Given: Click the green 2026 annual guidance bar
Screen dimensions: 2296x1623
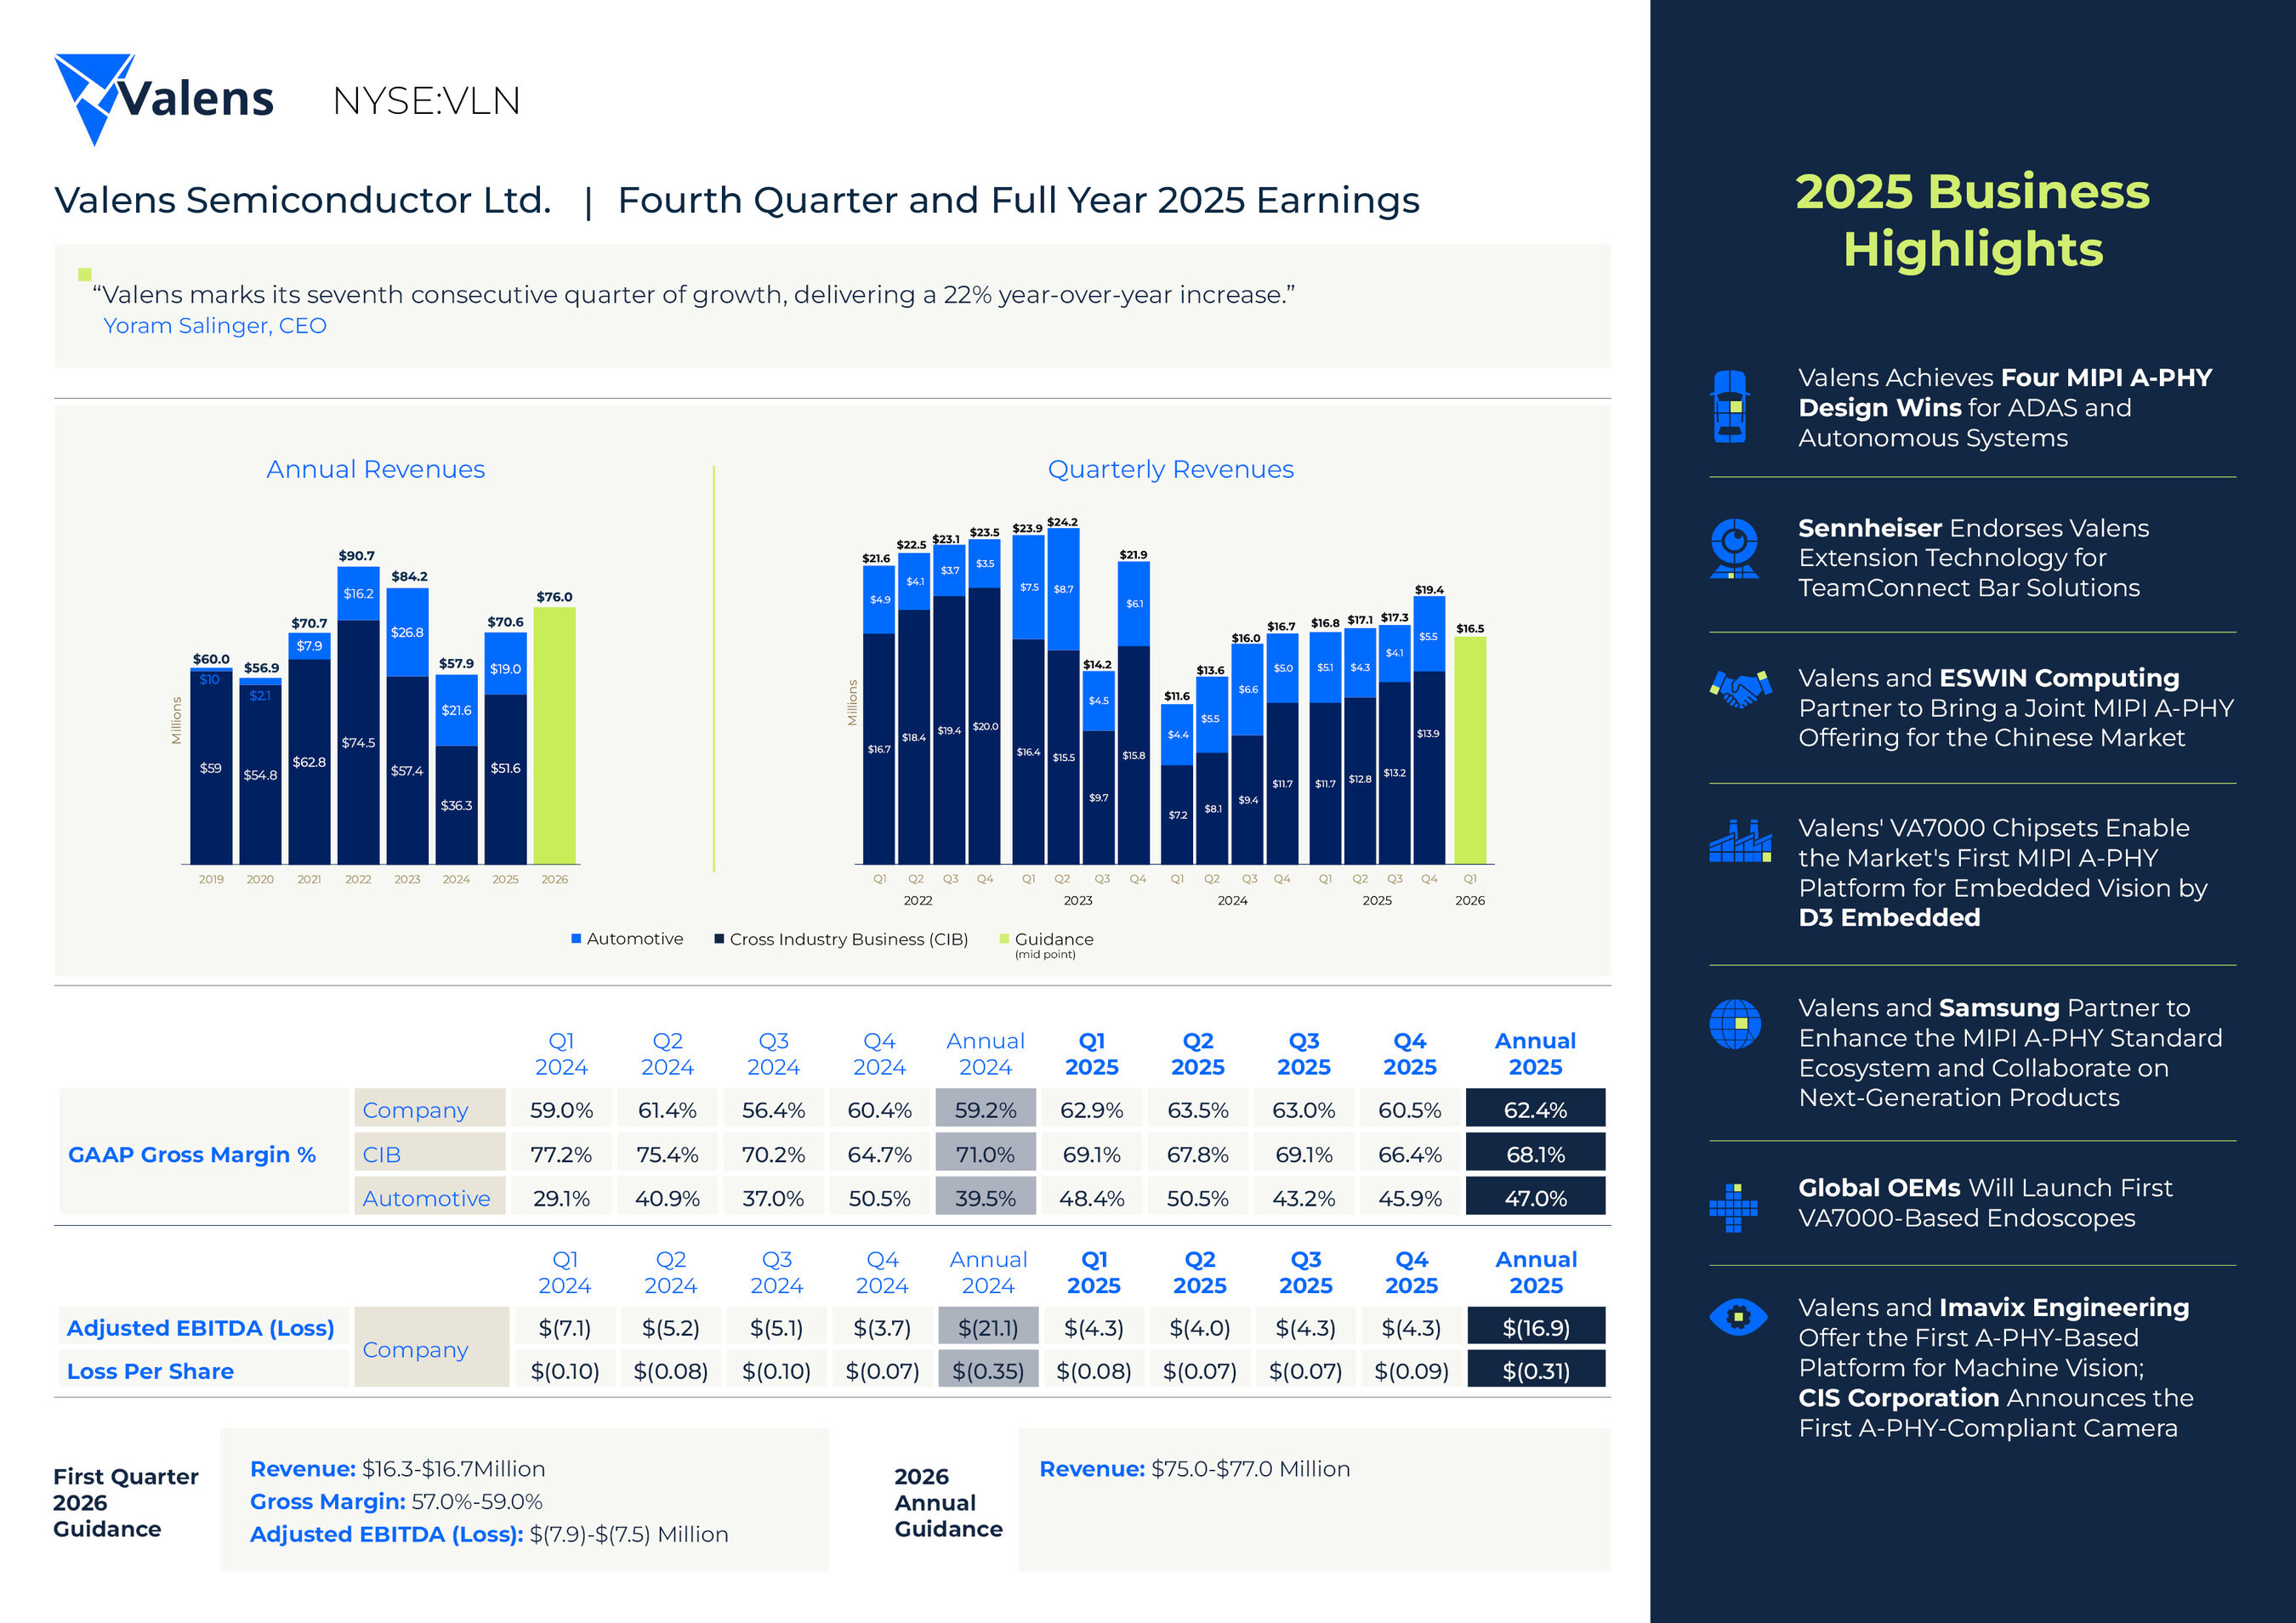Looking at the screenshot, I should [554, 735].
